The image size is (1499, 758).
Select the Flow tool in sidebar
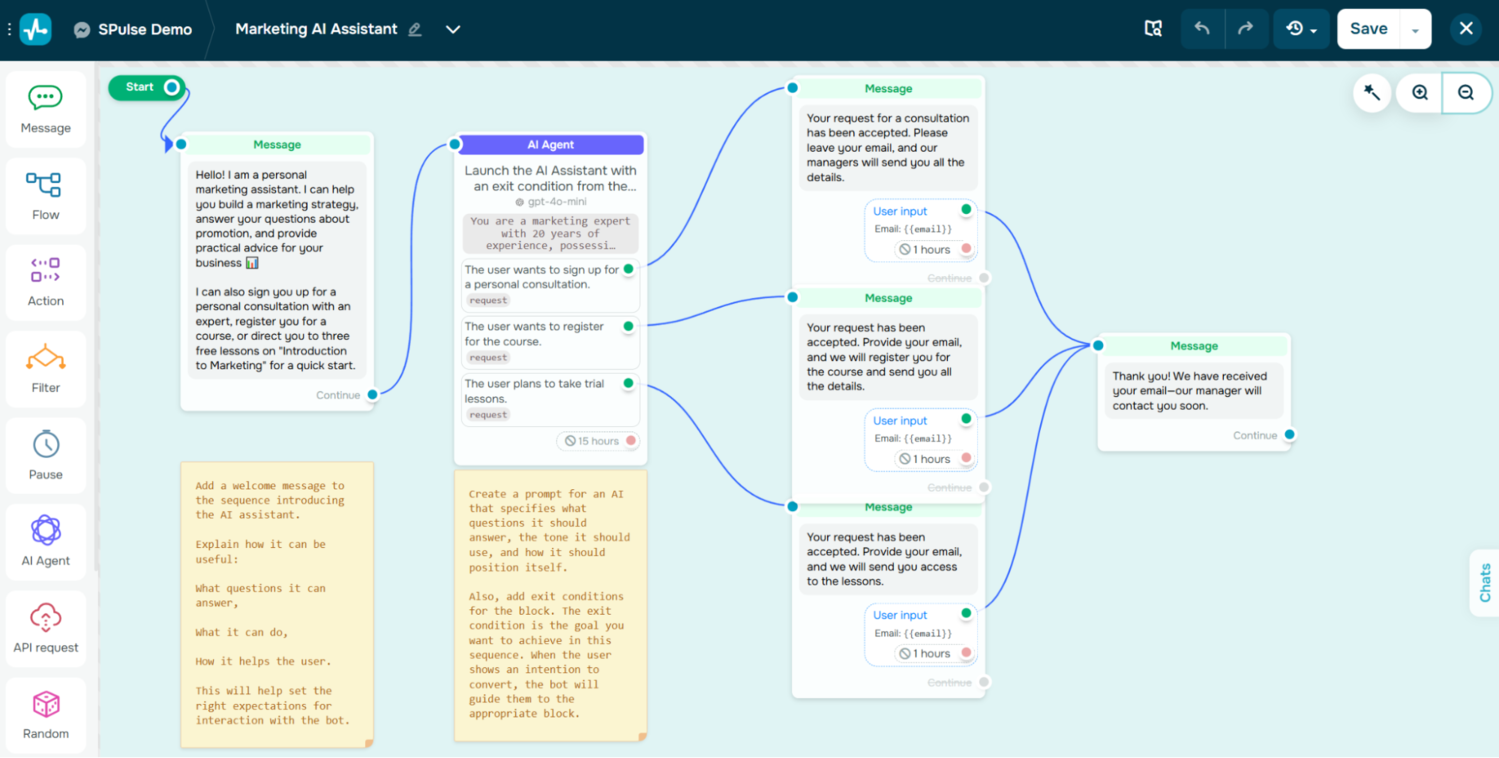[x=45, y=195]
